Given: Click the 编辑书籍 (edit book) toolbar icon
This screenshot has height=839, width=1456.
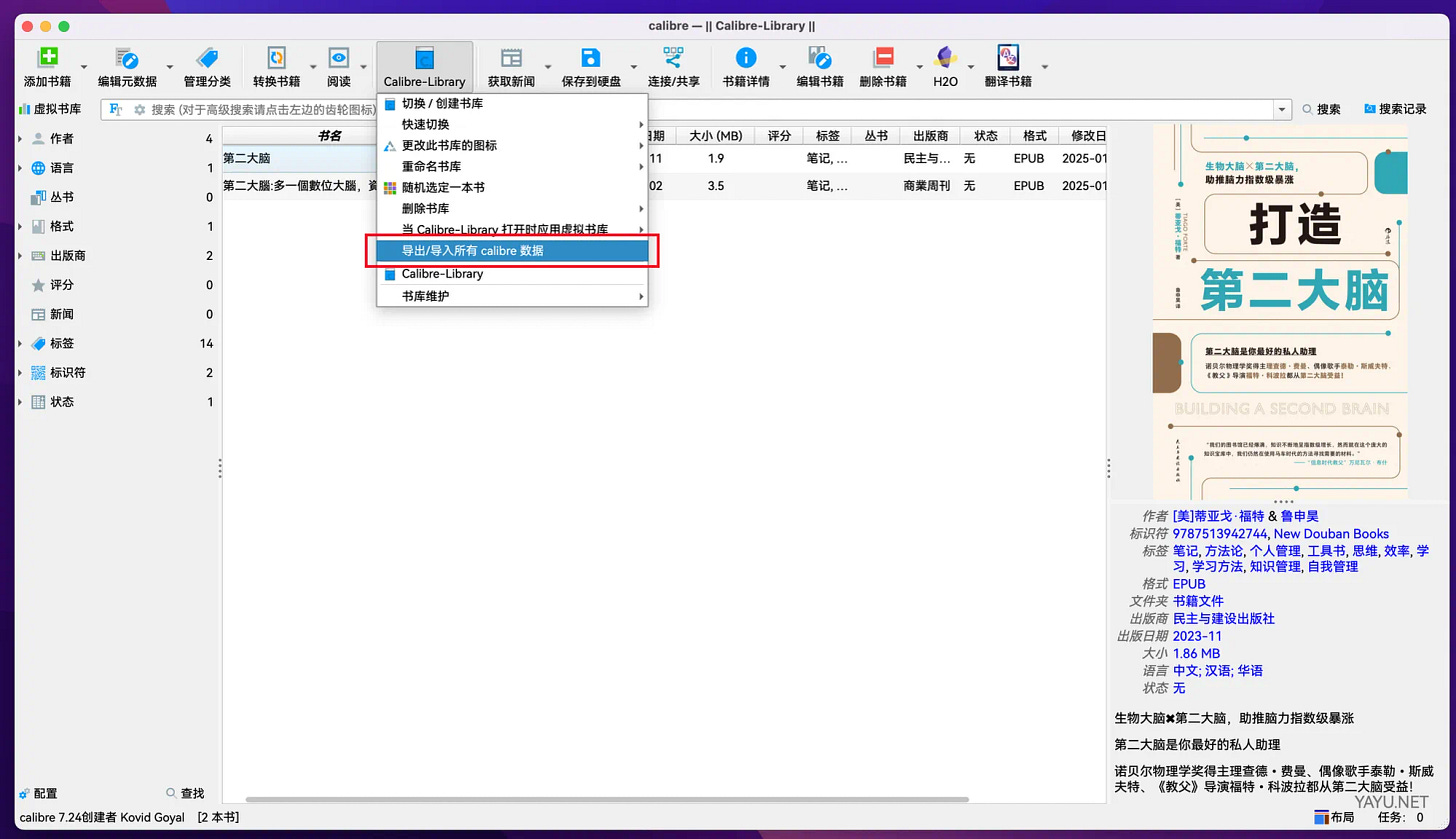Looking at the screenshot, I should [x=819, y=58].
